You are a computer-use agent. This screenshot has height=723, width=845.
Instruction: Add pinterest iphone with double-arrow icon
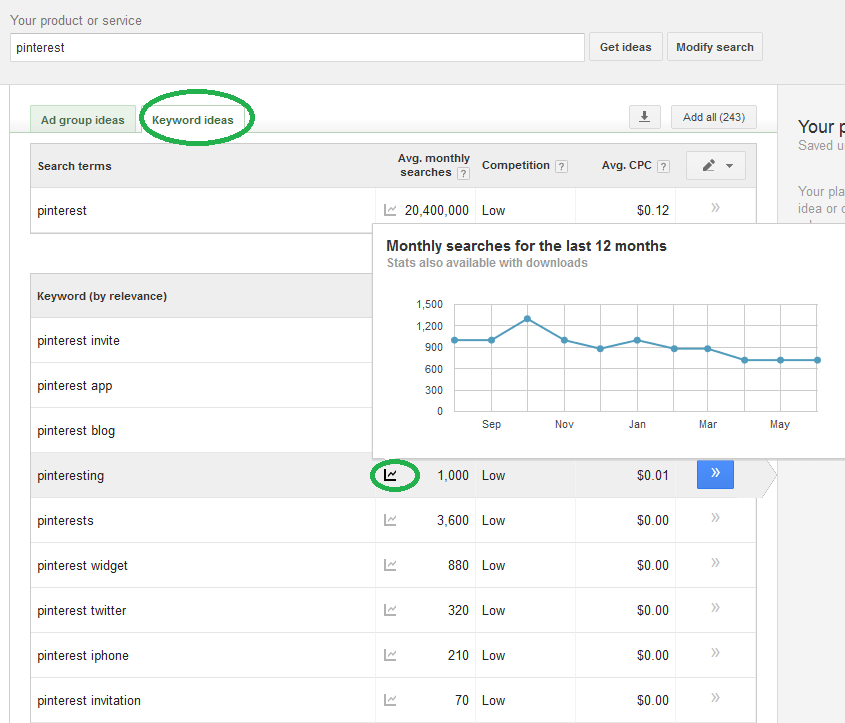point(715,653)
